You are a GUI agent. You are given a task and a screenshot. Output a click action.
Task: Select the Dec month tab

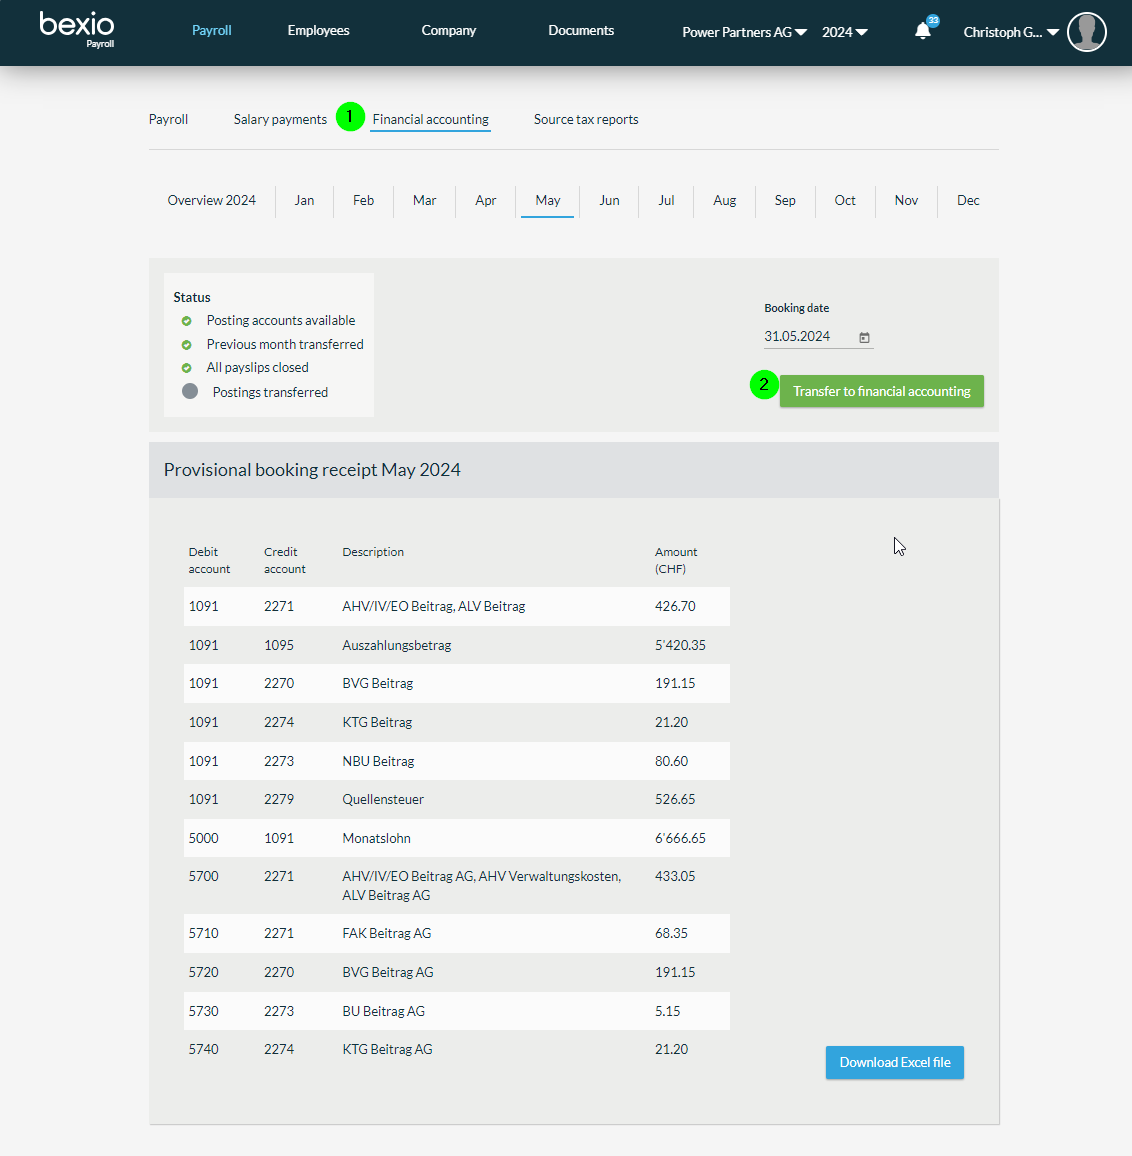point(968,201)
